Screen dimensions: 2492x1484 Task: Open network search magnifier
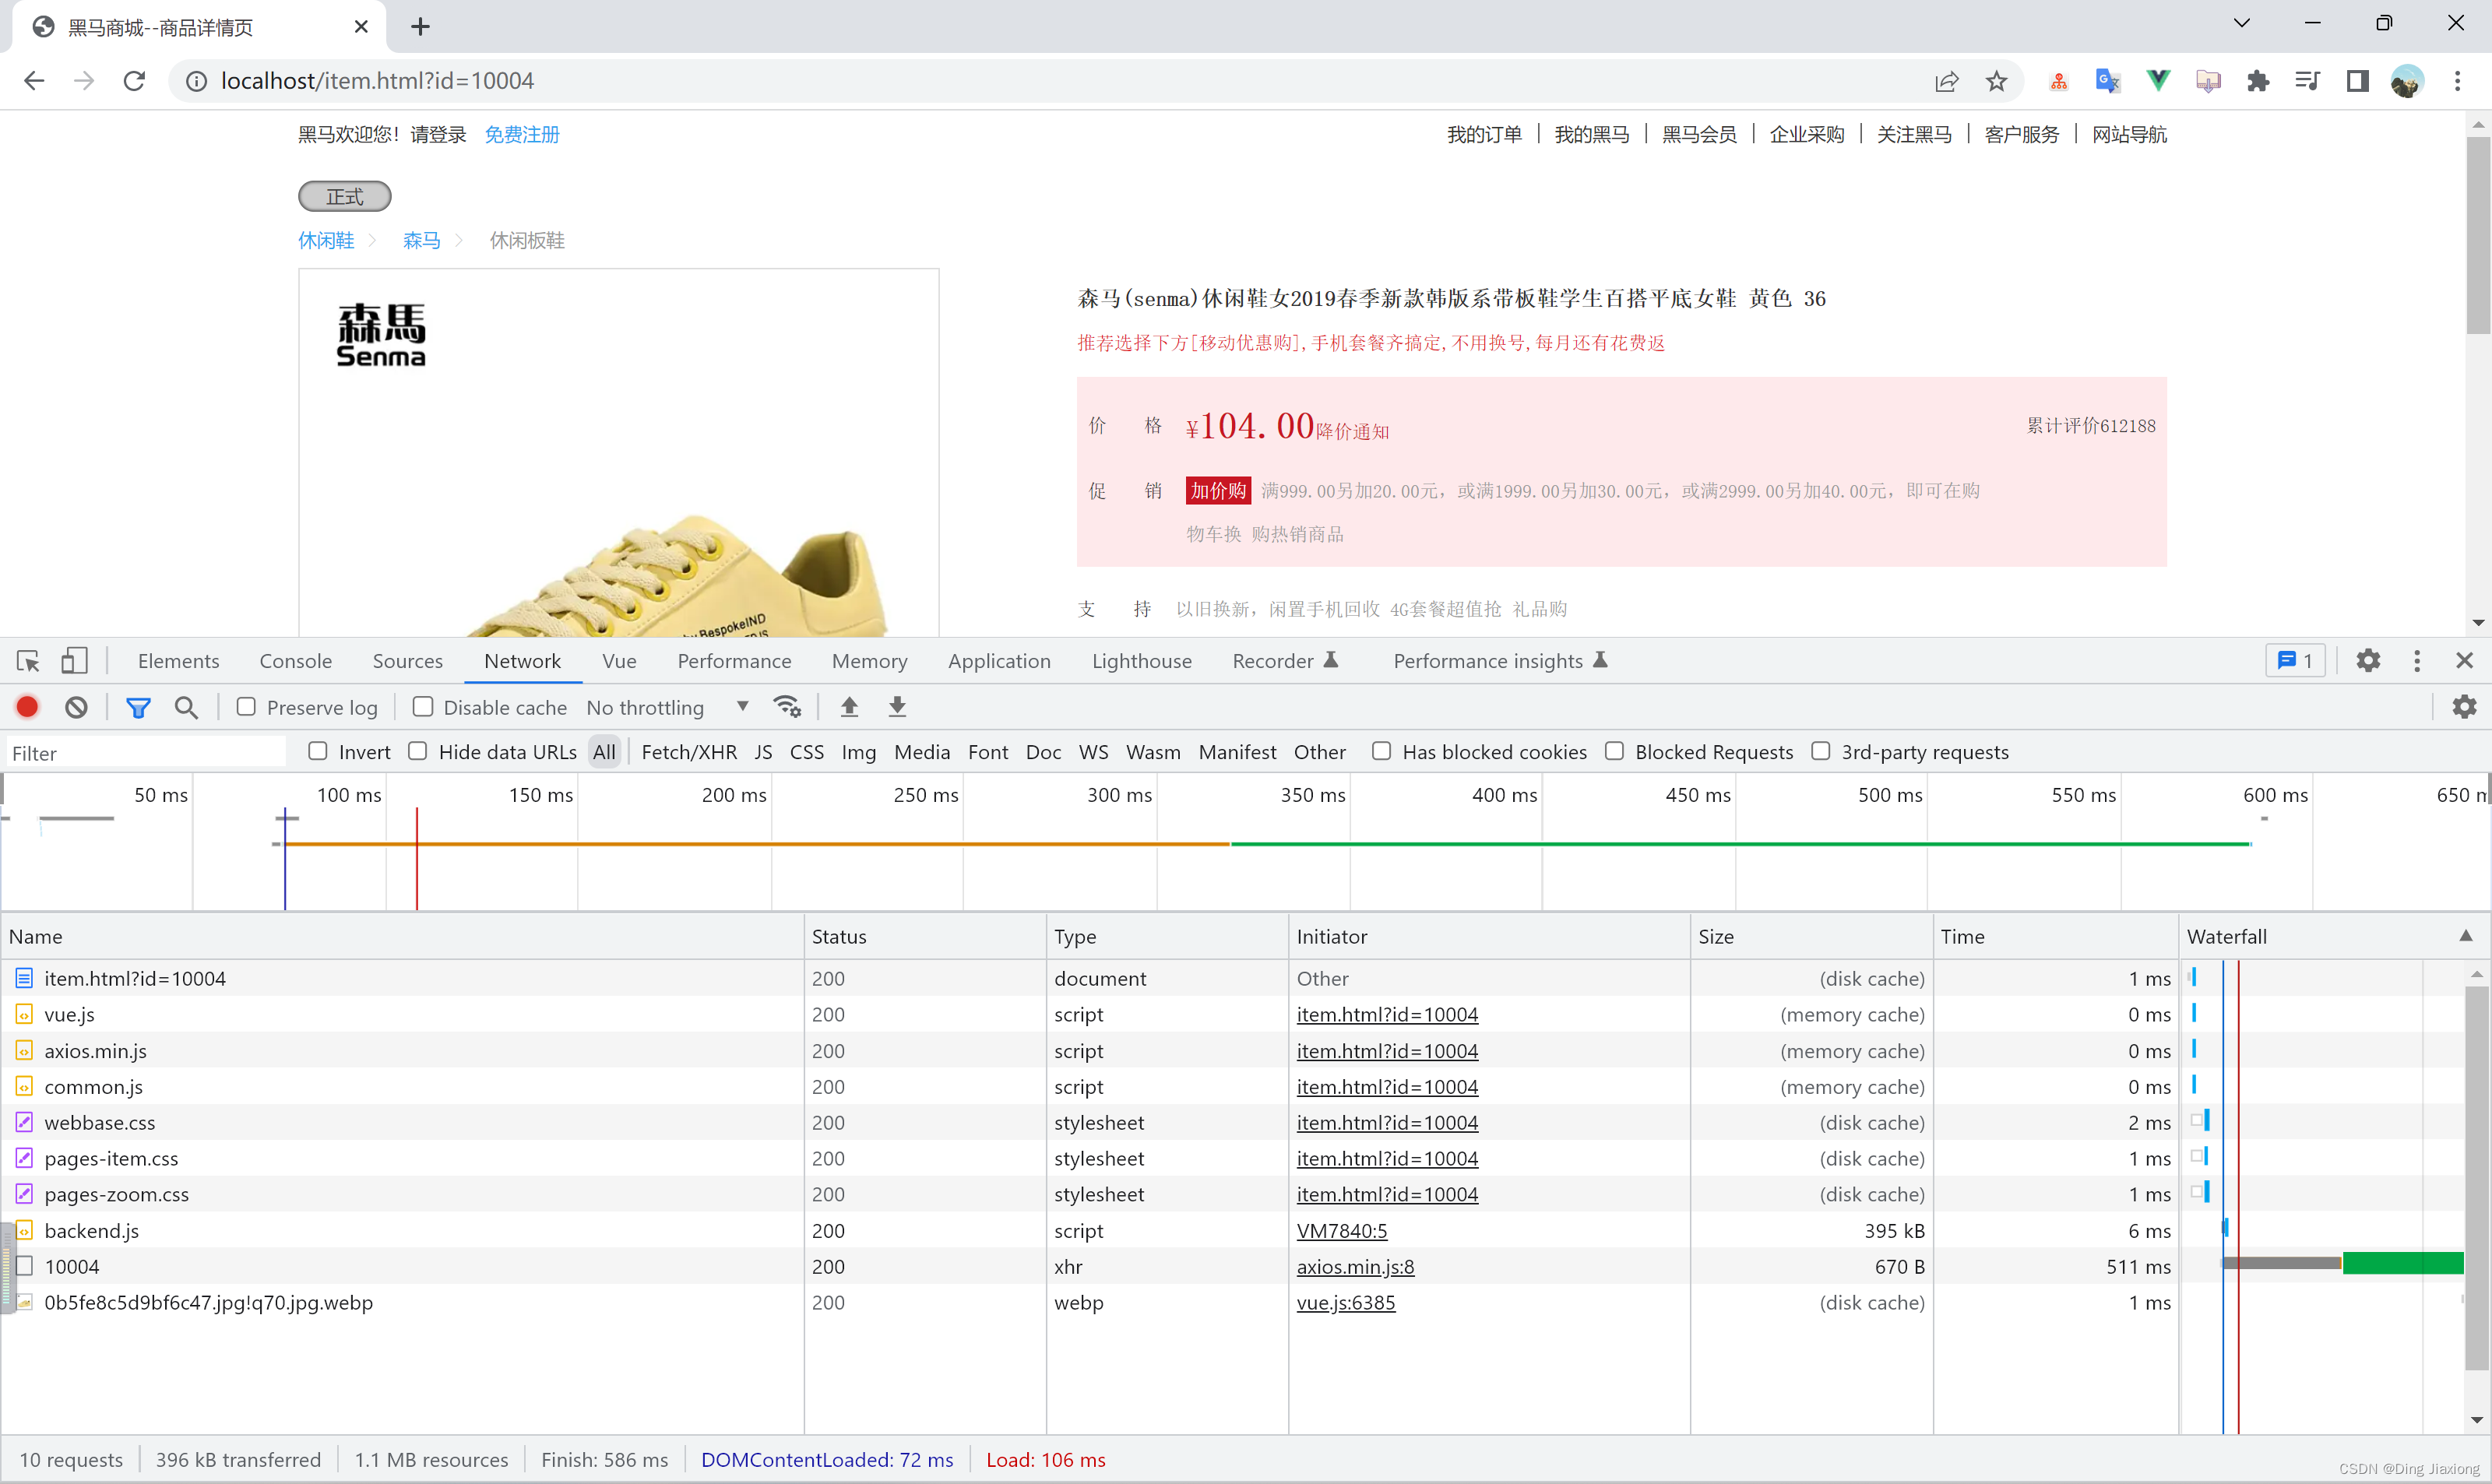[186, 707]
